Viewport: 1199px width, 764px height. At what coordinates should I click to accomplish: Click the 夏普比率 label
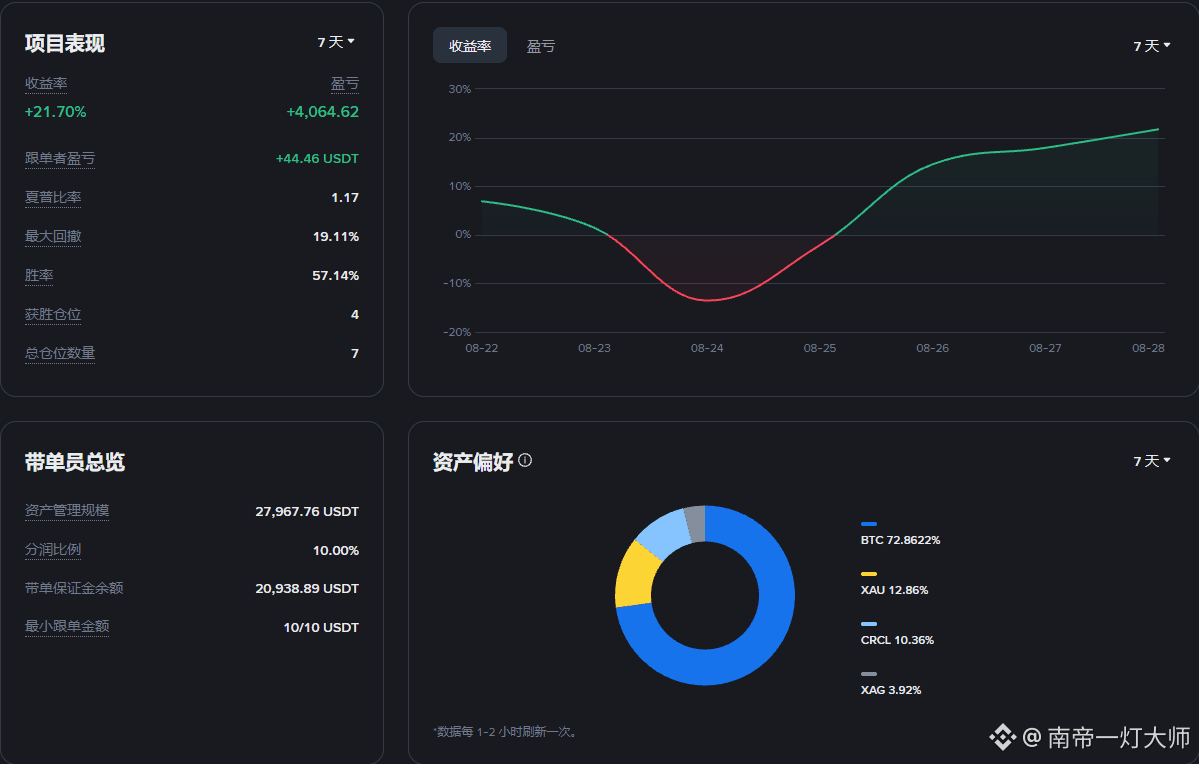pyautogui.click(x=53, y=197)
